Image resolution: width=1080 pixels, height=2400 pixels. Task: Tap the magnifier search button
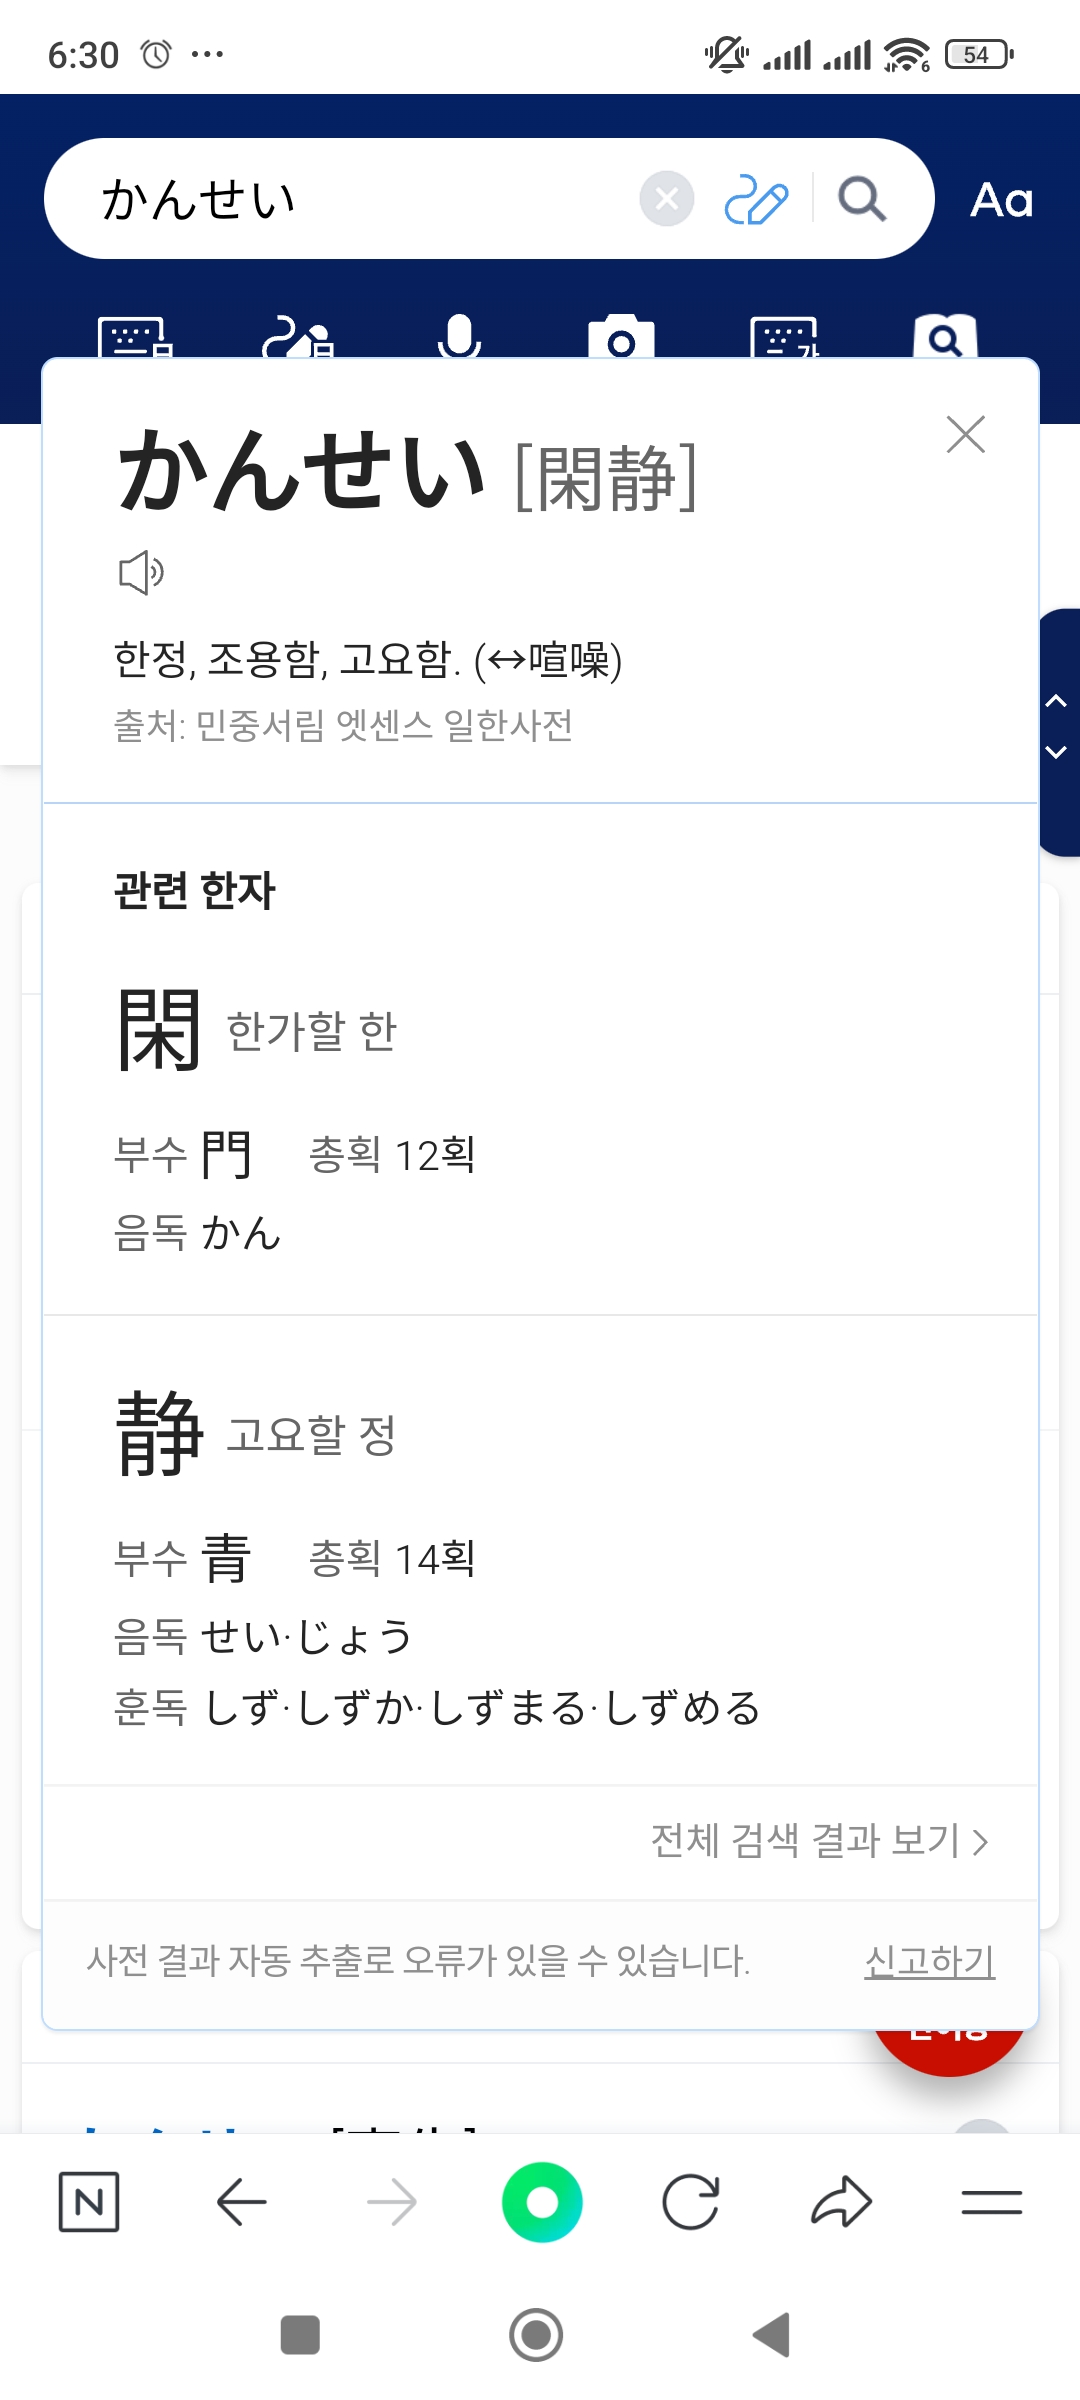[861, 199]
